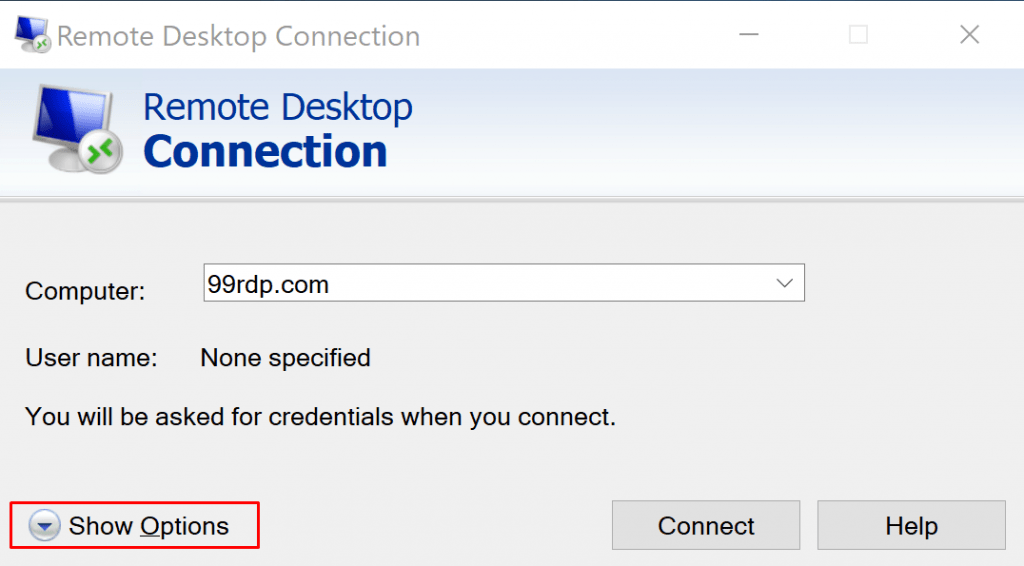Click the "Remote Desktop" banner text line
Image resolution: width=1024 pixels, height=566 pixels.
click(277, 107)
